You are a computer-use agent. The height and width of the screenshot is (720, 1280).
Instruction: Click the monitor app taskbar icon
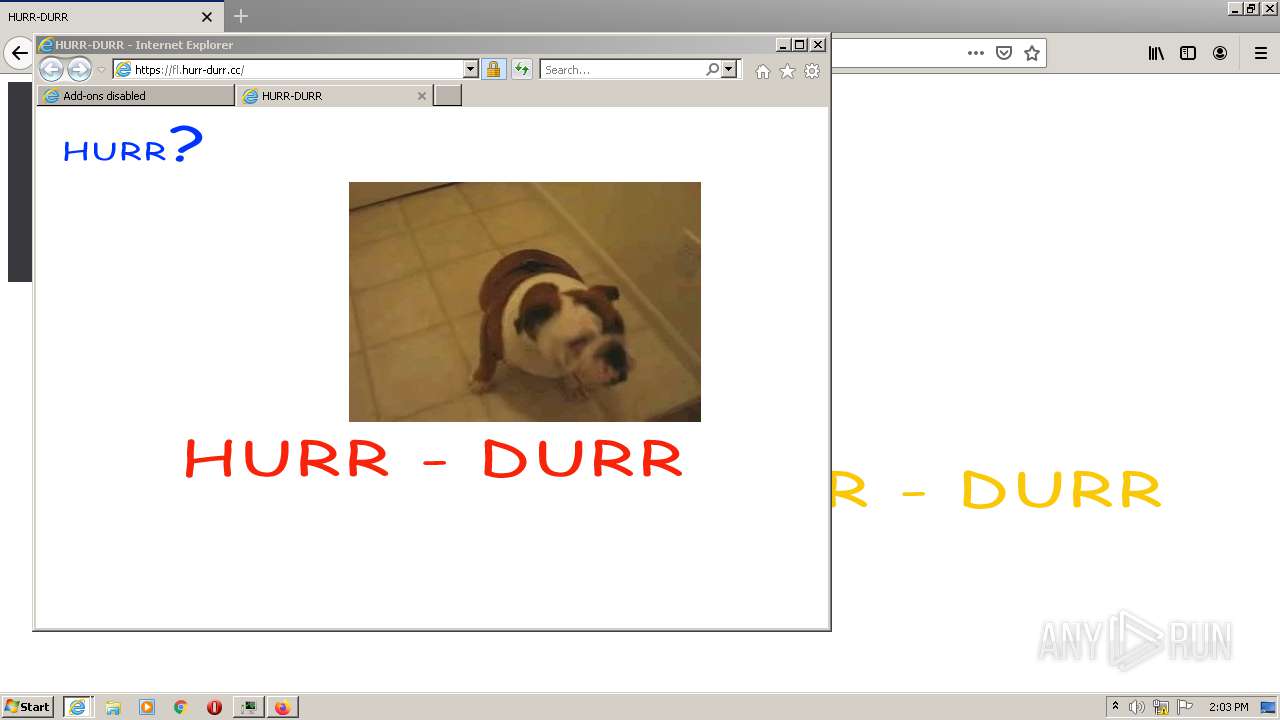point(248,707)
